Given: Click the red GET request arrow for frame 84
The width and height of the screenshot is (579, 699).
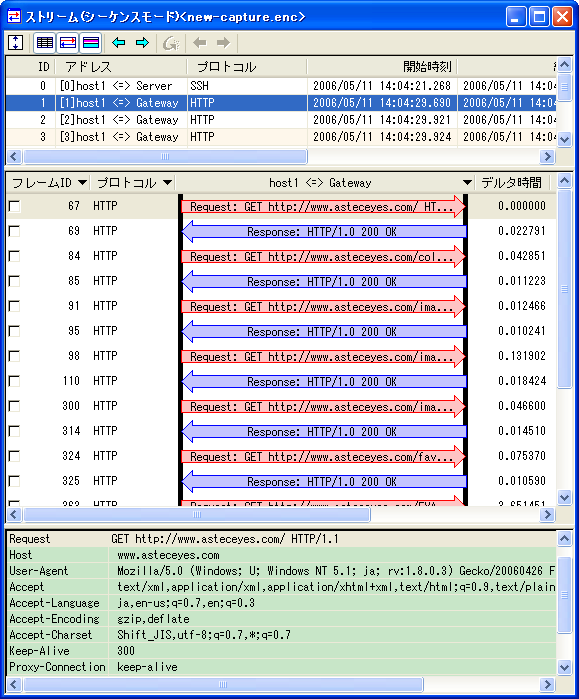Looking at the screenshot, I should [324, 257].
